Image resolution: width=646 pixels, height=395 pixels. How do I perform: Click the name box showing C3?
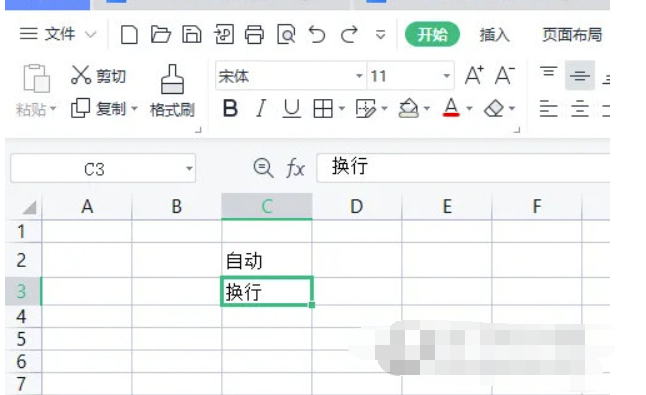click(x=103, y=168)
